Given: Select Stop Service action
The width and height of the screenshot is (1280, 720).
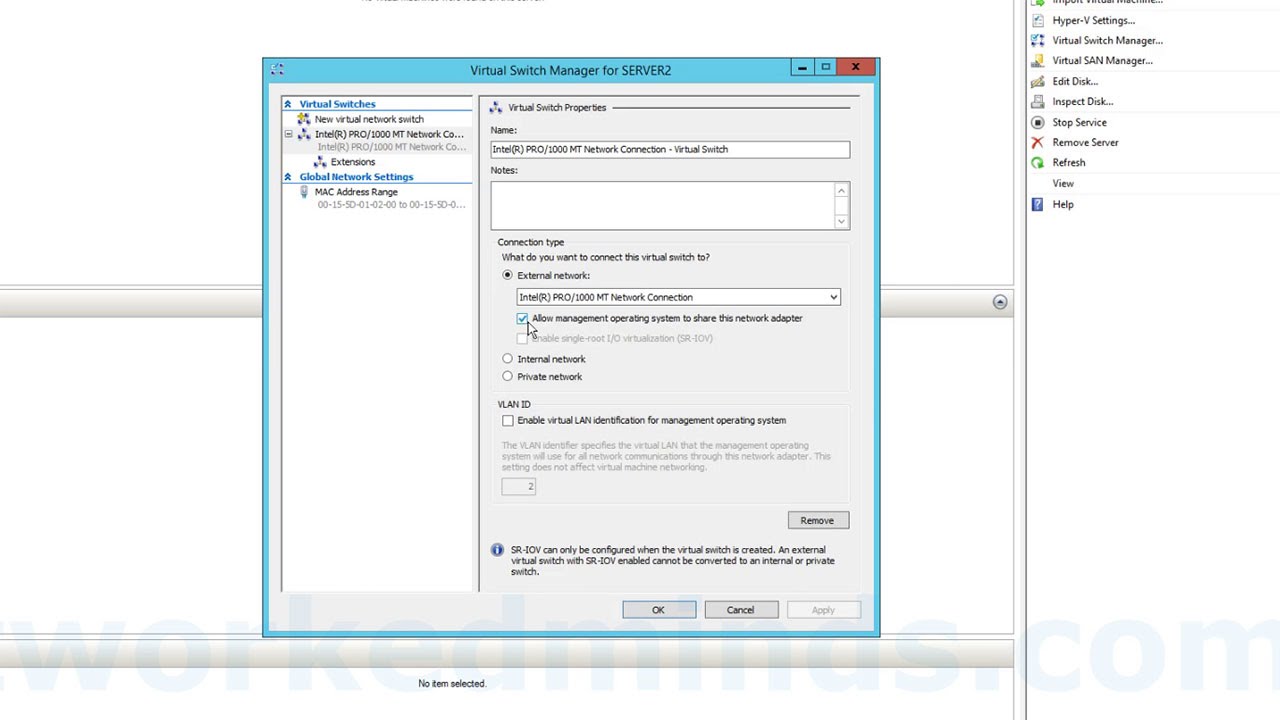Looking at the screenshot, I should (1079, 122).
